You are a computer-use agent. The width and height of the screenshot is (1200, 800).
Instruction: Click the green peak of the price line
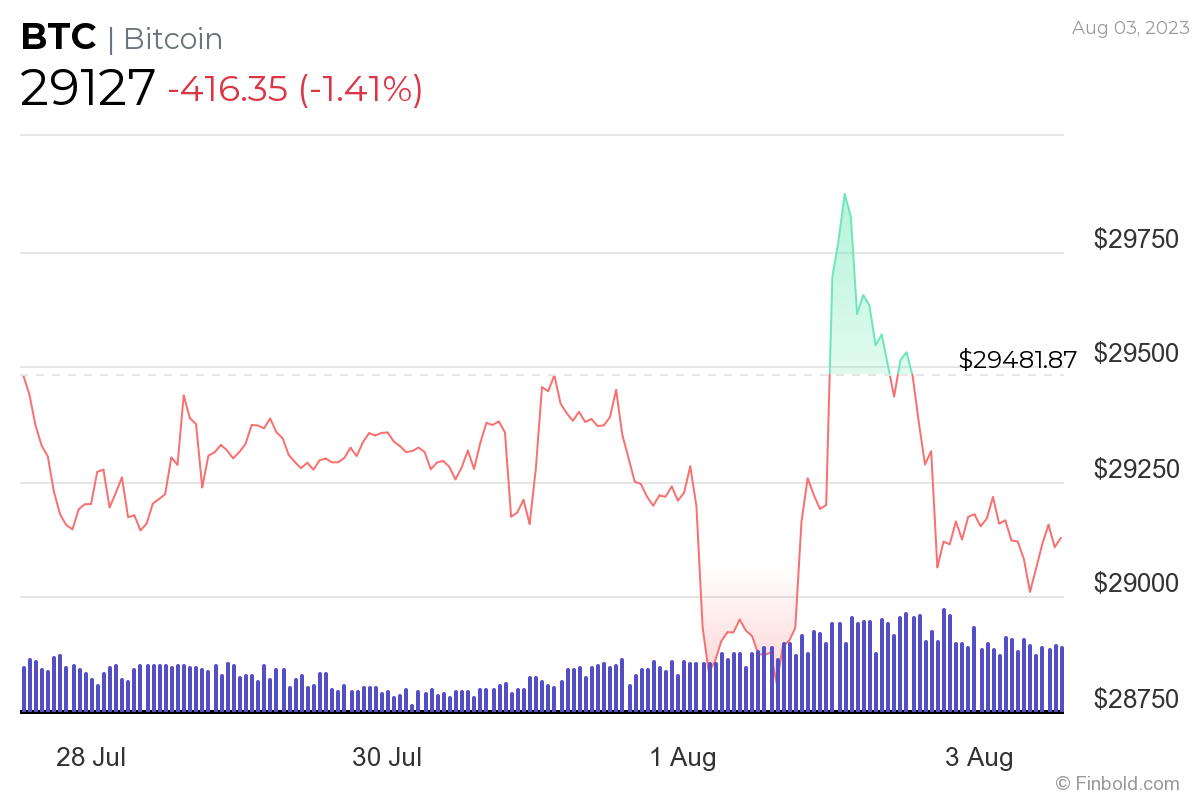coord(844,194)
